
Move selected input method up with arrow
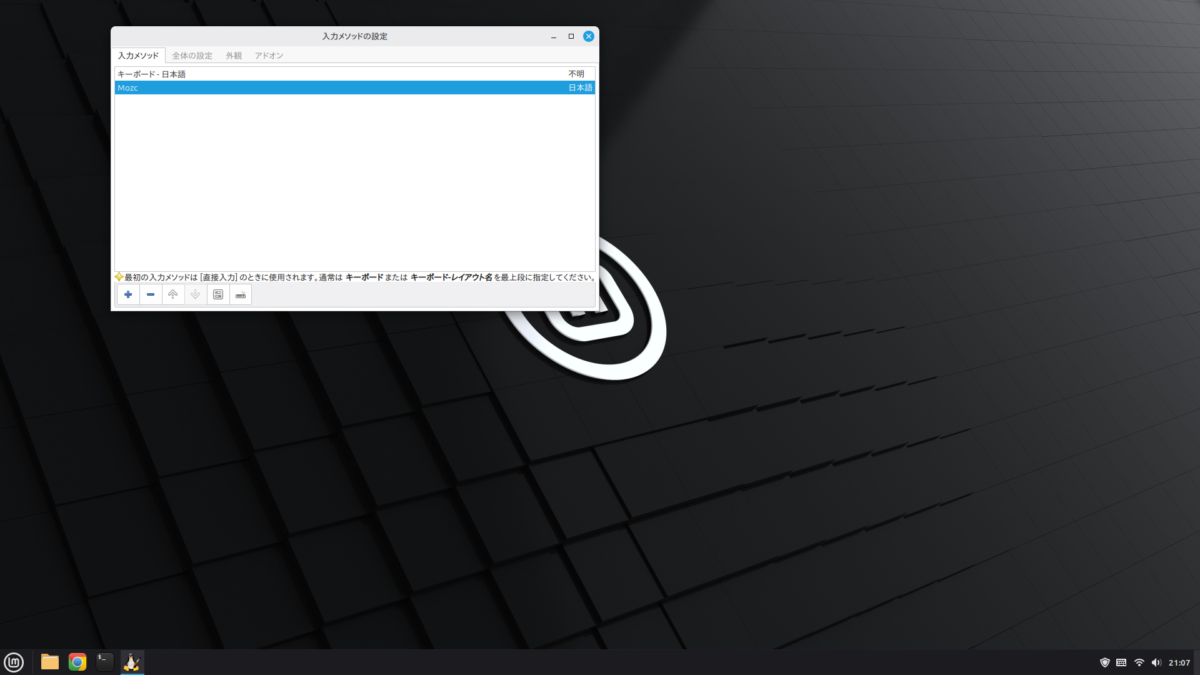173,294
